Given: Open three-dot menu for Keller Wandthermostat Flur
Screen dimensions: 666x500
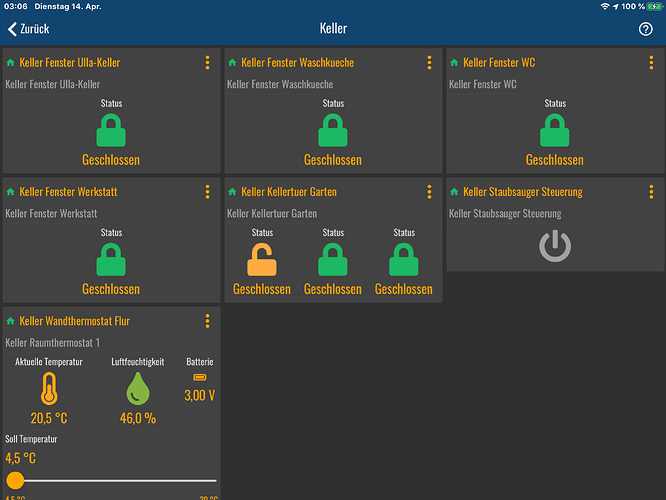Looking at the screenshot, I should coord(207,321).
